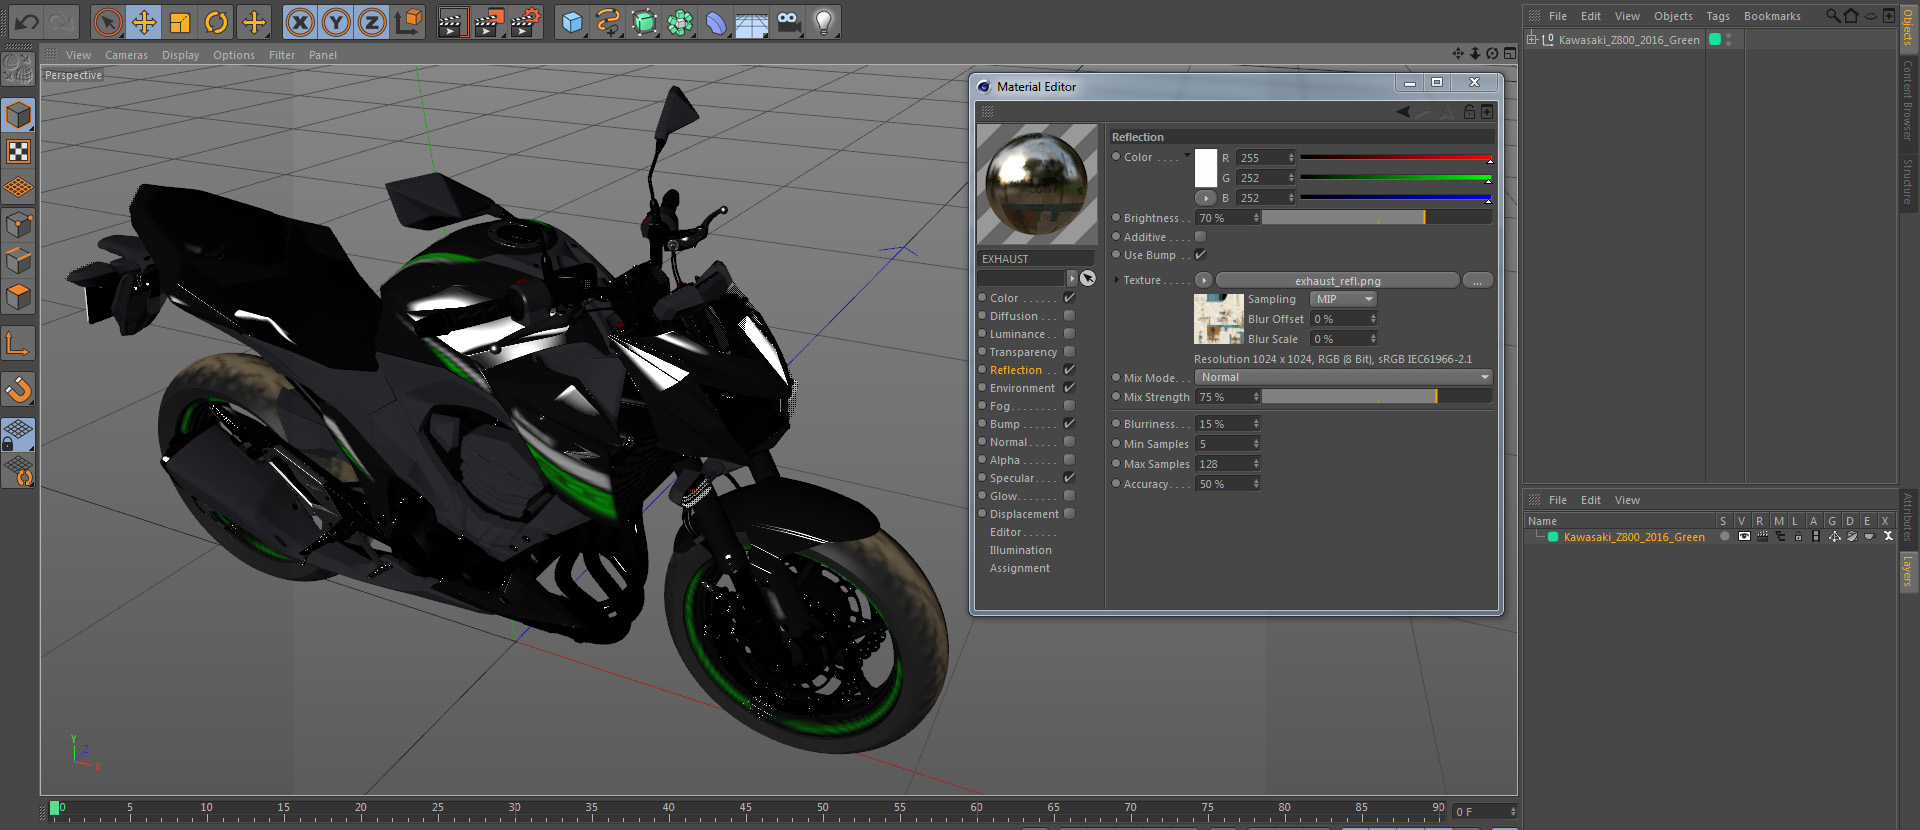Click the Brightness value stepper arrows

point(1256,218)
